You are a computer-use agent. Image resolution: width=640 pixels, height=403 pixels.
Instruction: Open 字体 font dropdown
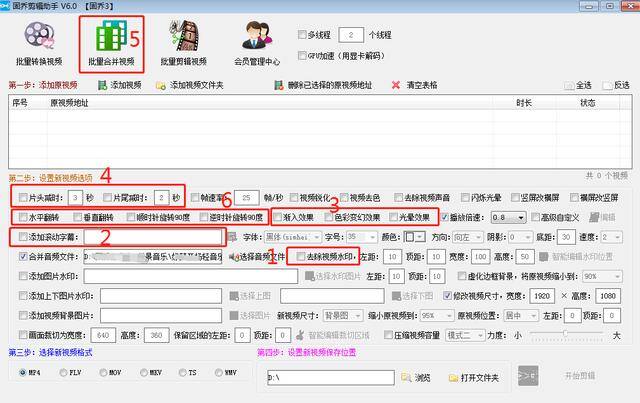[x=293, y=237]
